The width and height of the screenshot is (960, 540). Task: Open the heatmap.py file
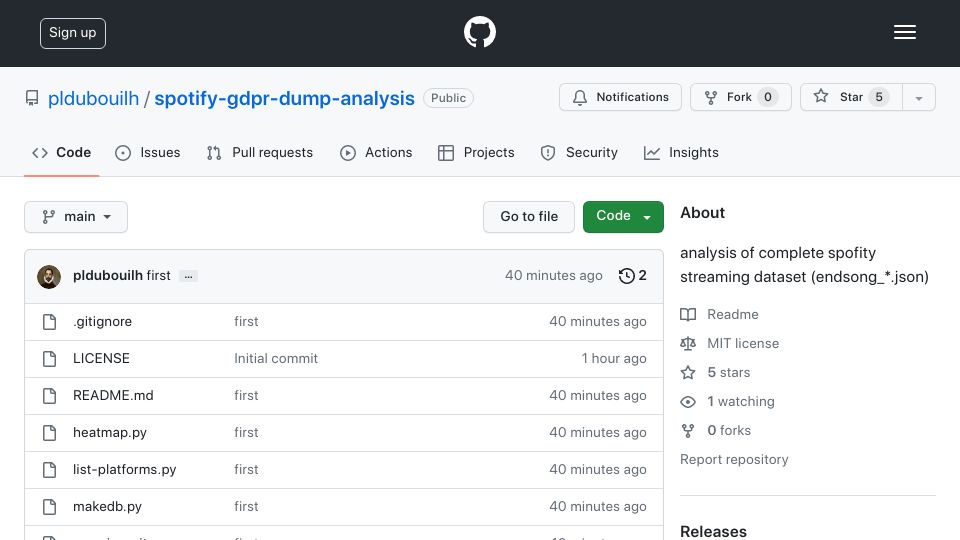click(x=110, y=432)
